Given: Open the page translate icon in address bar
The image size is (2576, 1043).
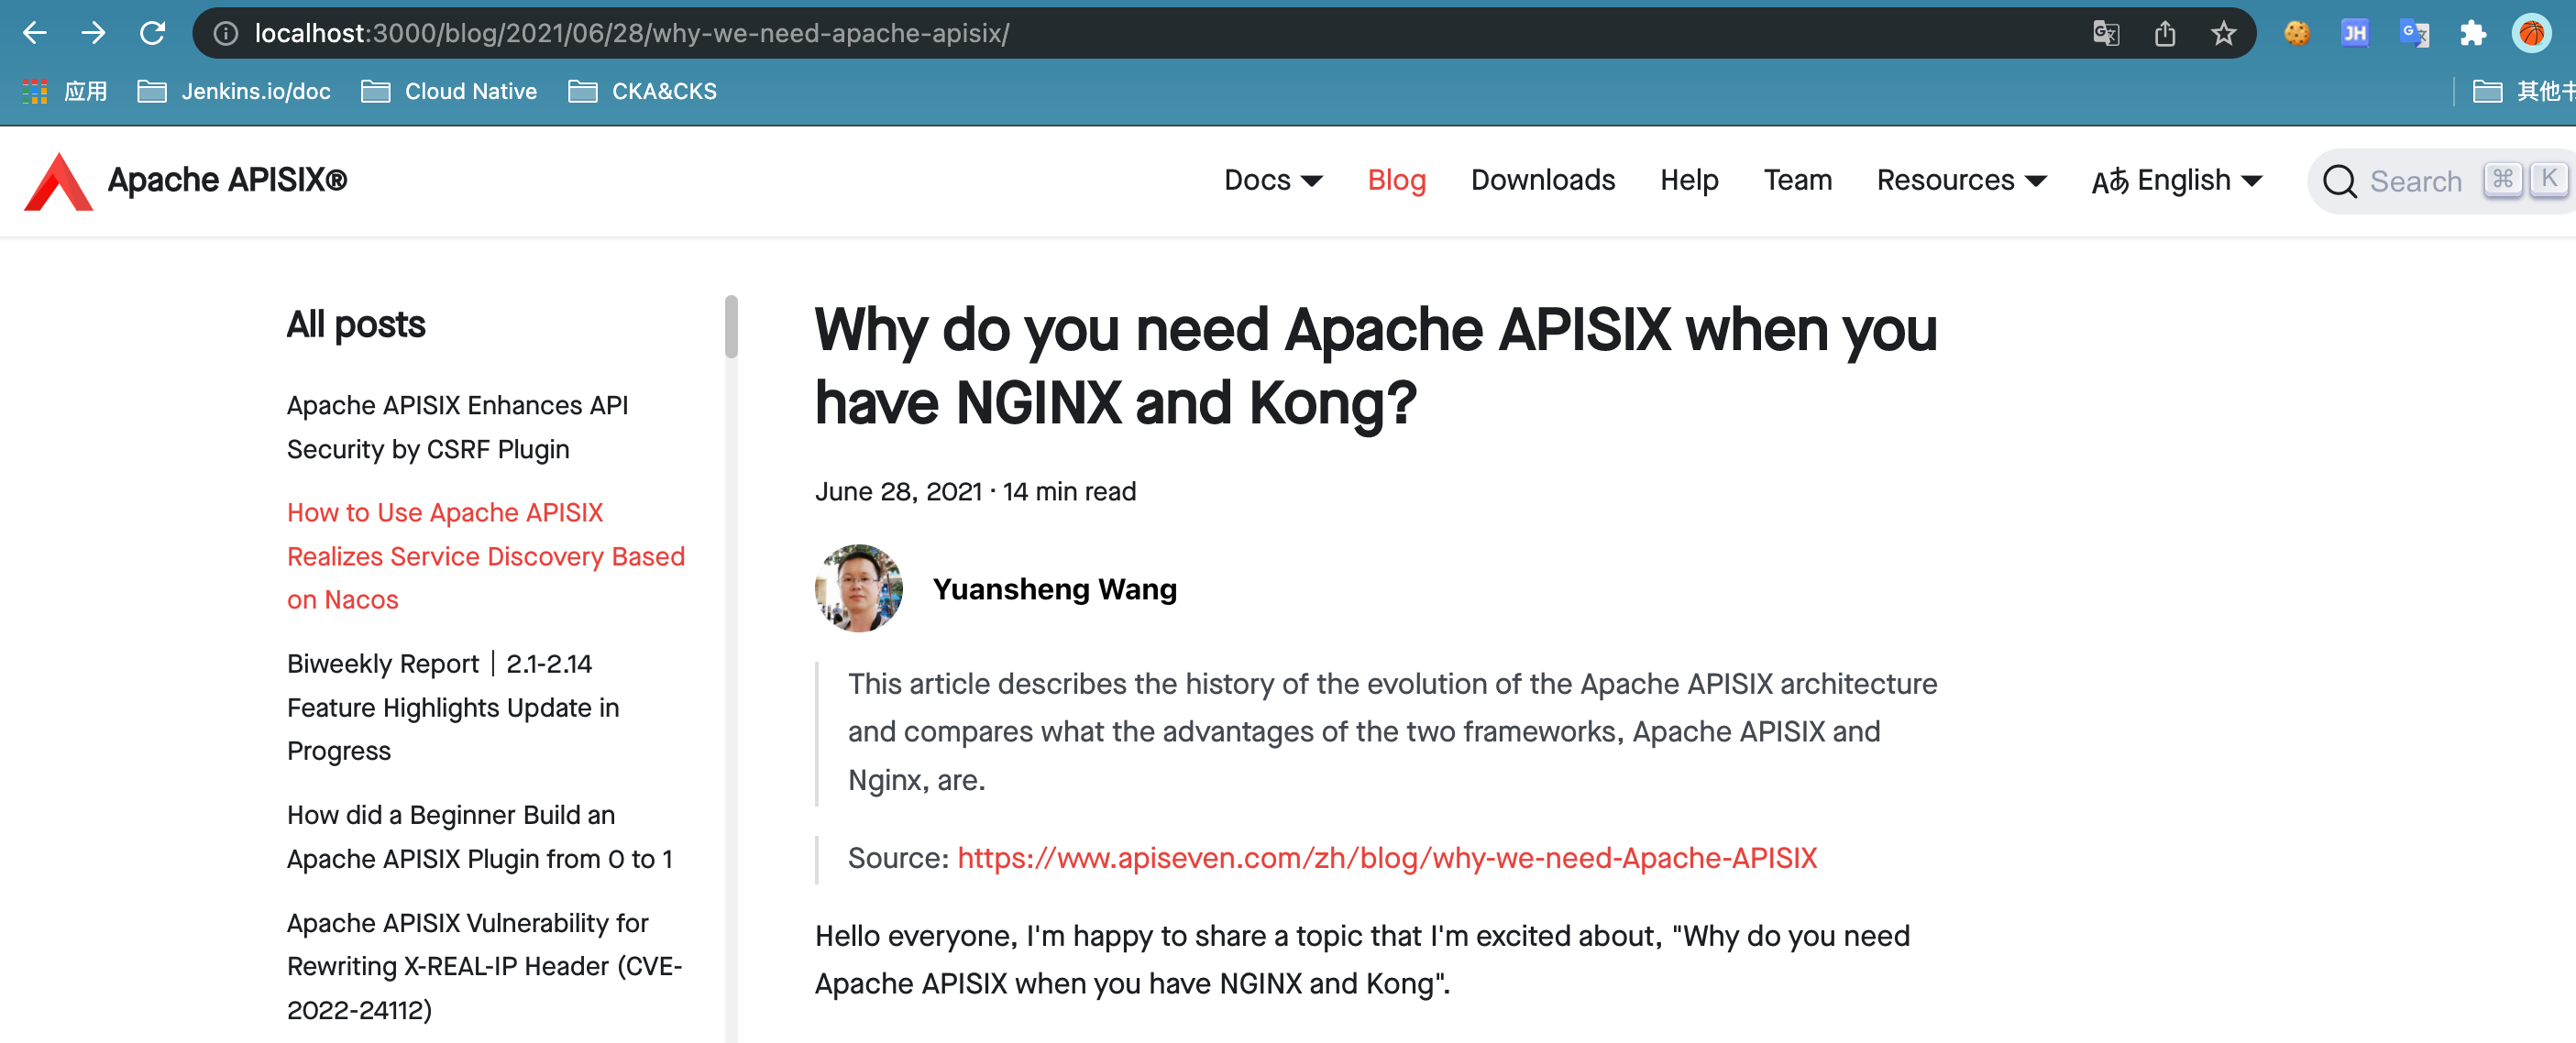Looking at the screenshot, I should point(2106,33).
